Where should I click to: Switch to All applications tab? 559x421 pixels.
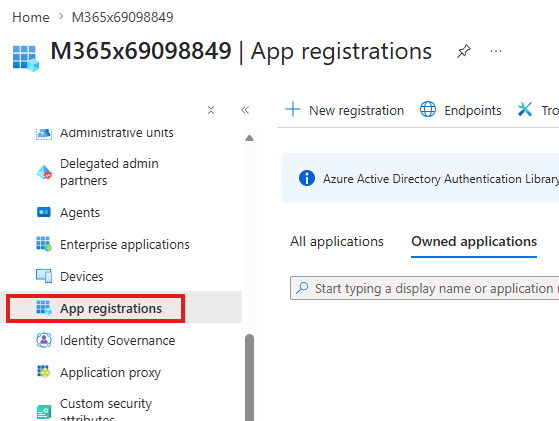click(x=337, y=241)
